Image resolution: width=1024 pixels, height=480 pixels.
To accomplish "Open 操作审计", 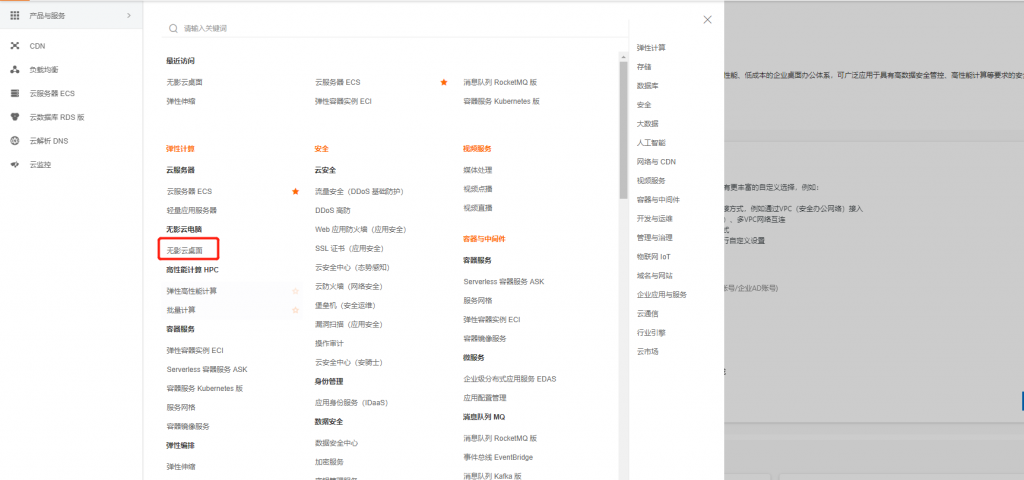I will pyautogui.click(x=329, y=343).
